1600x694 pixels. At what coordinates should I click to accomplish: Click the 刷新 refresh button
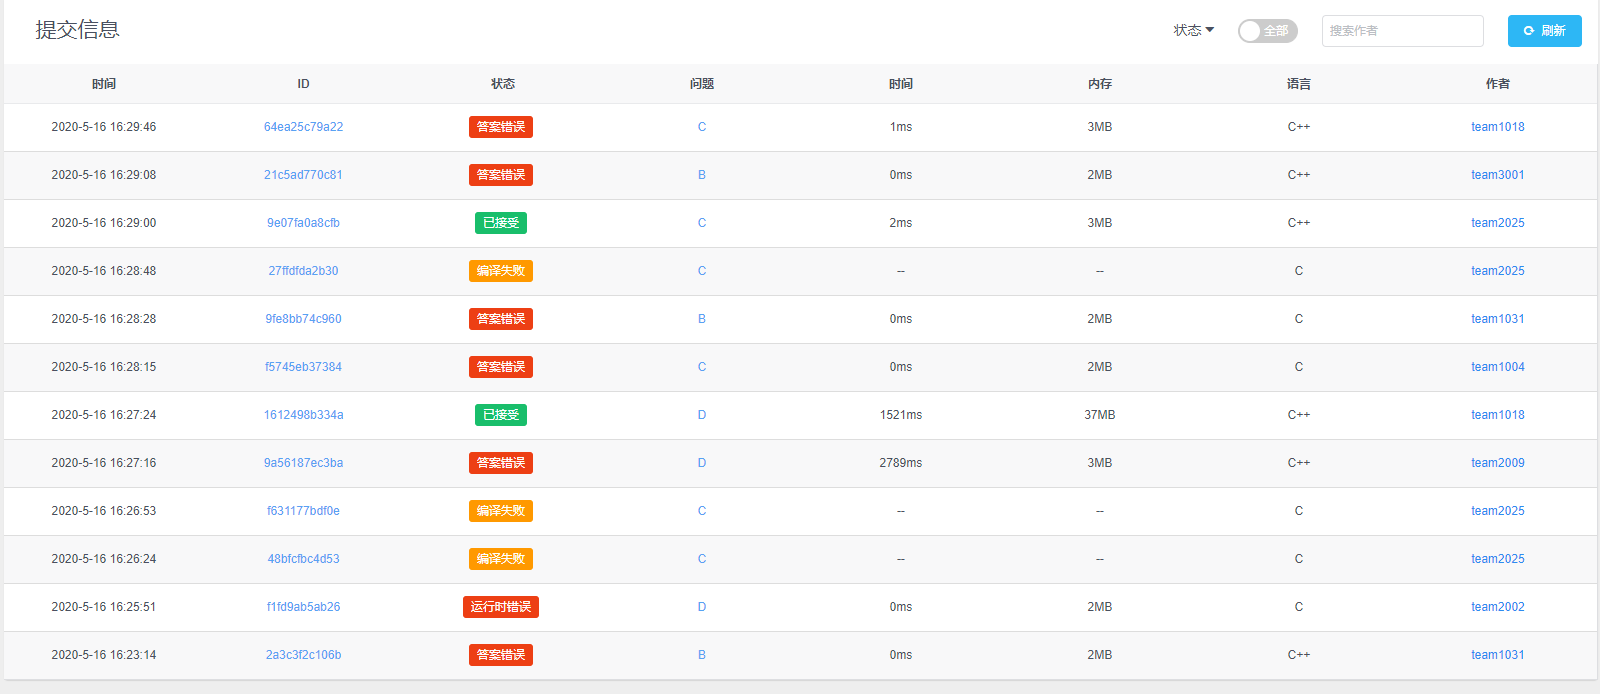[1544, 31]
